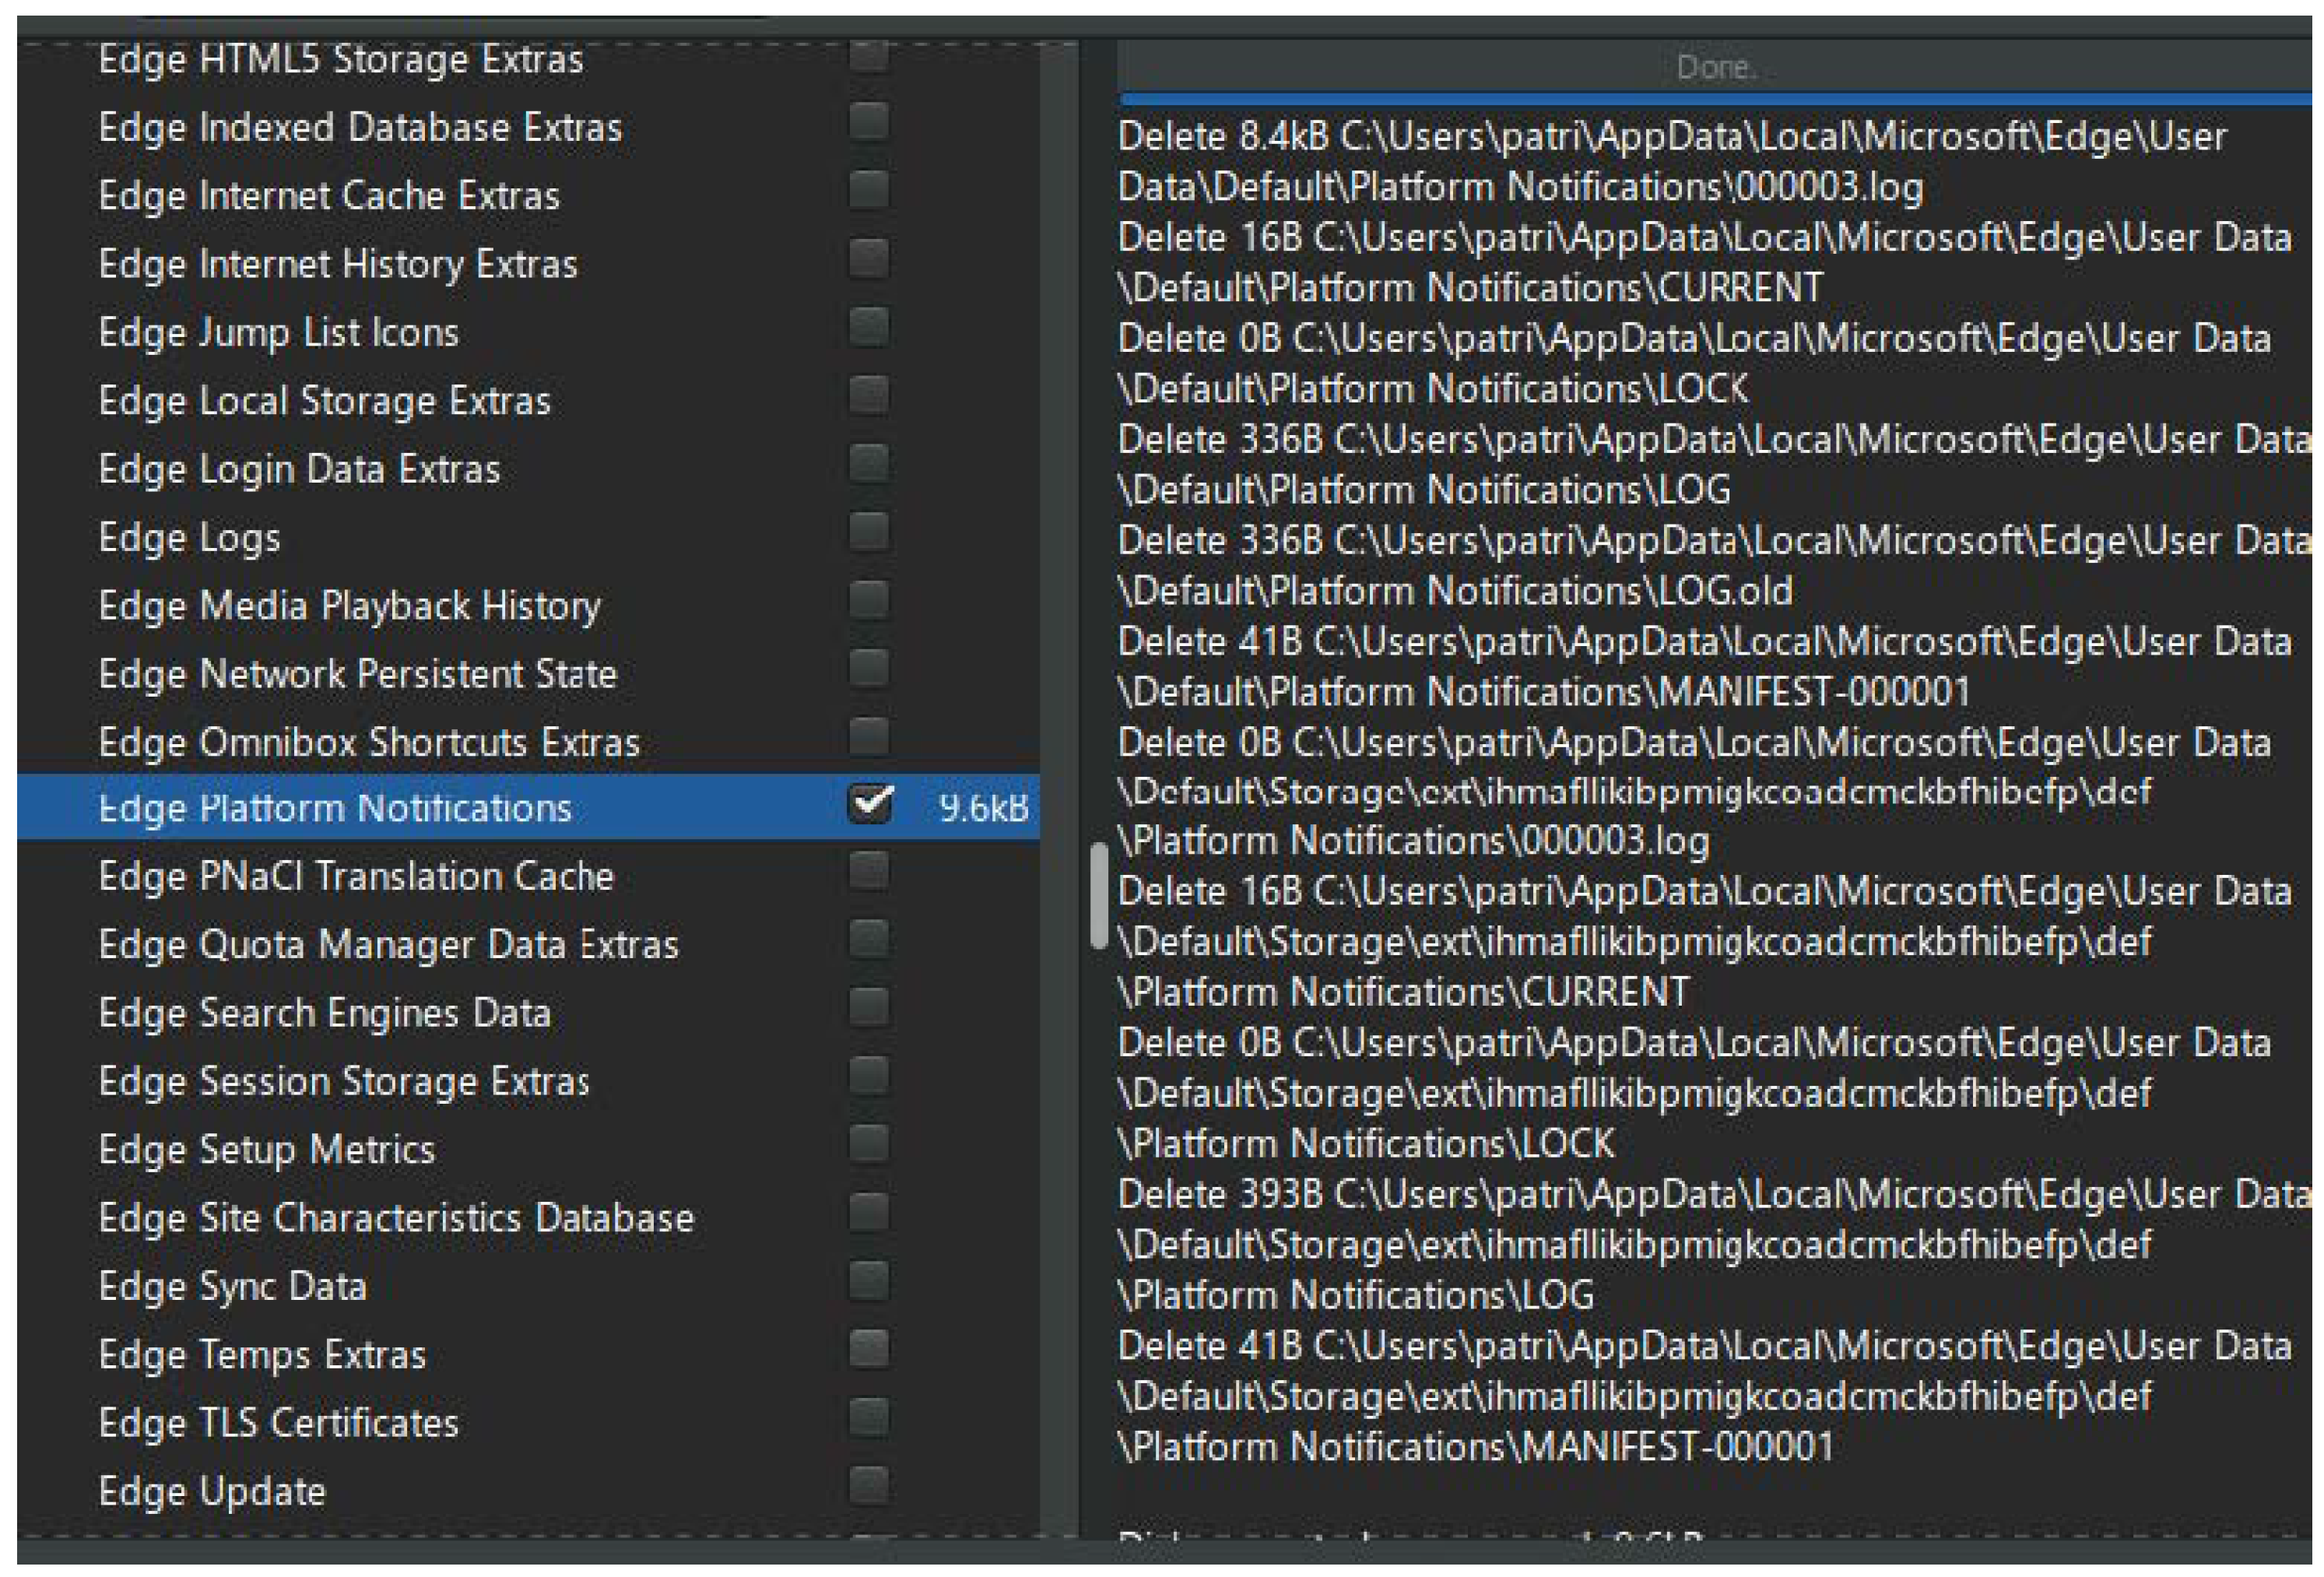Viewport: 2324px width, 1577px height.
Task: Enable Edge Setup Metrics checkbox
Action: [x=869, y=1145]
